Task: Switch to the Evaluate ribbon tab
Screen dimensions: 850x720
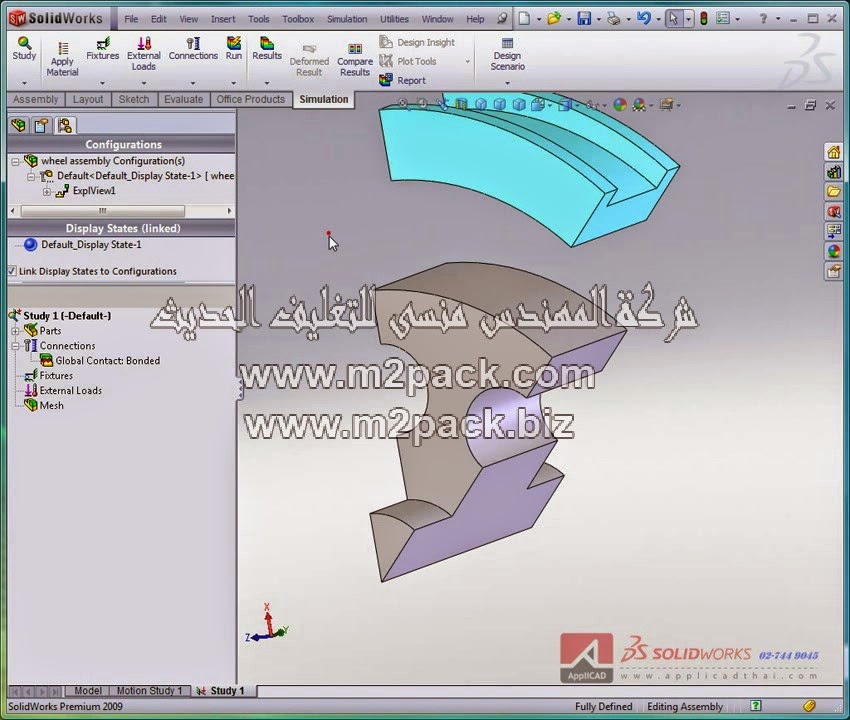Action: [x=183, y=99]
